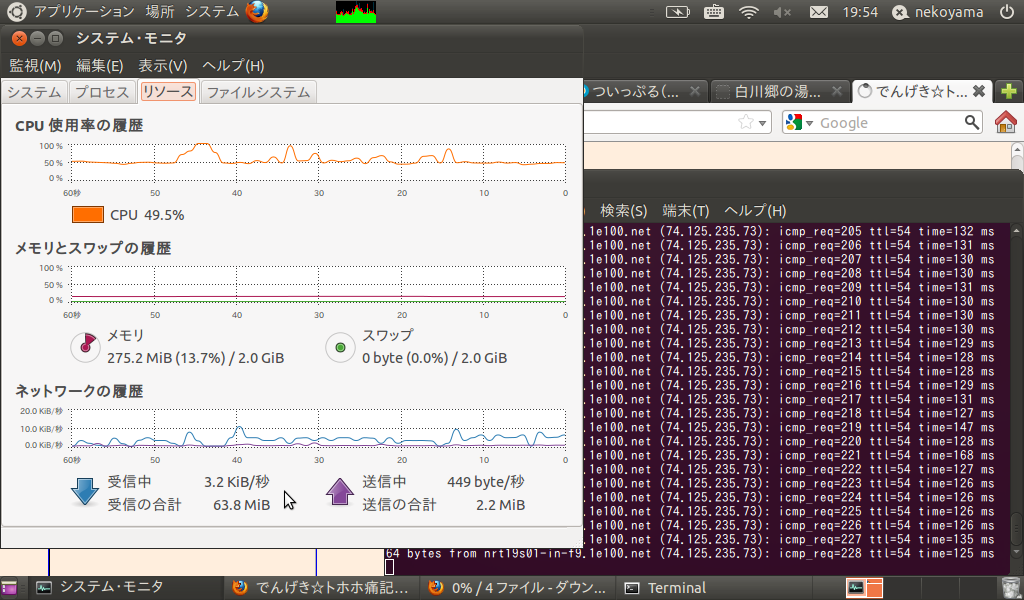
Task: Open the power session menu icon
Action: pyautogui.click(x=1006, y=12)
